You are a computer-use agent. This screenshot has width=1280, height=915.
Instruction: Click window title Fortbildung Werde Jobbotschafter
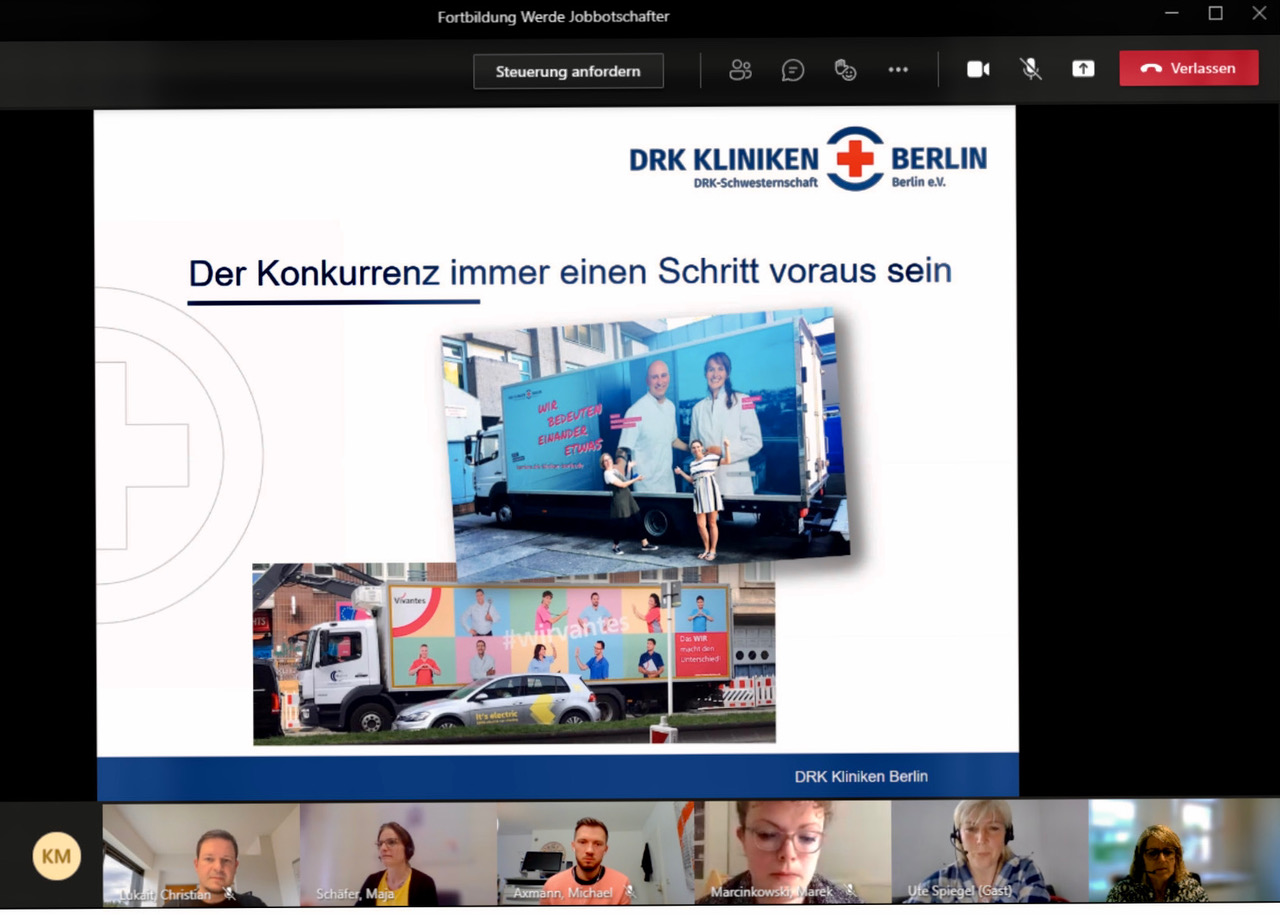point(553,16)
